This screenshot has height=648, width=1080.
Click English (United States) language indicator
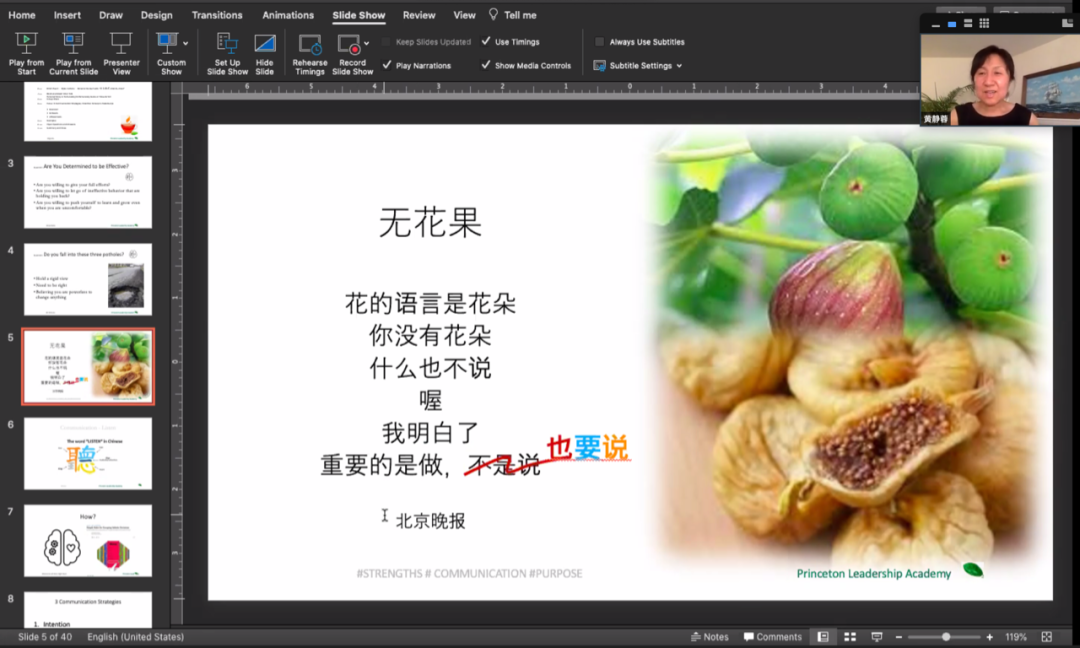(136, 637)
